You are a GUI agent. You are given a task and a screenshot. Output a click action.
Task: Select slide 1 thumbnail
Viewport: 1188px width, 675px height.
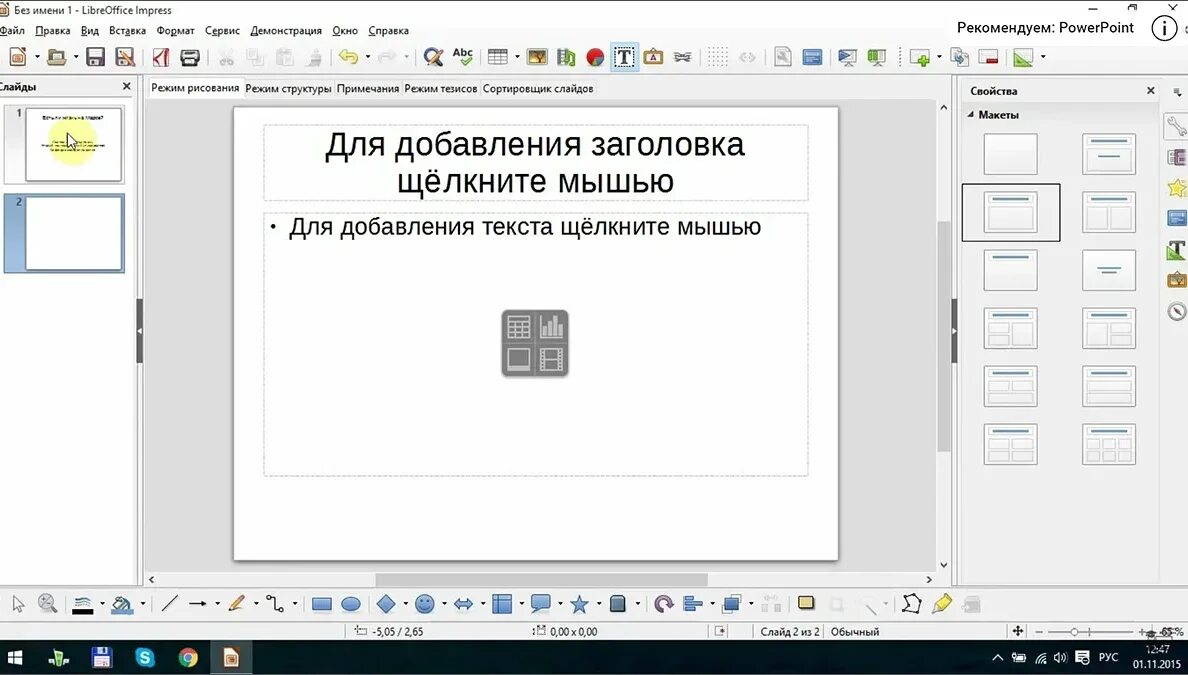tap(73, 144)
